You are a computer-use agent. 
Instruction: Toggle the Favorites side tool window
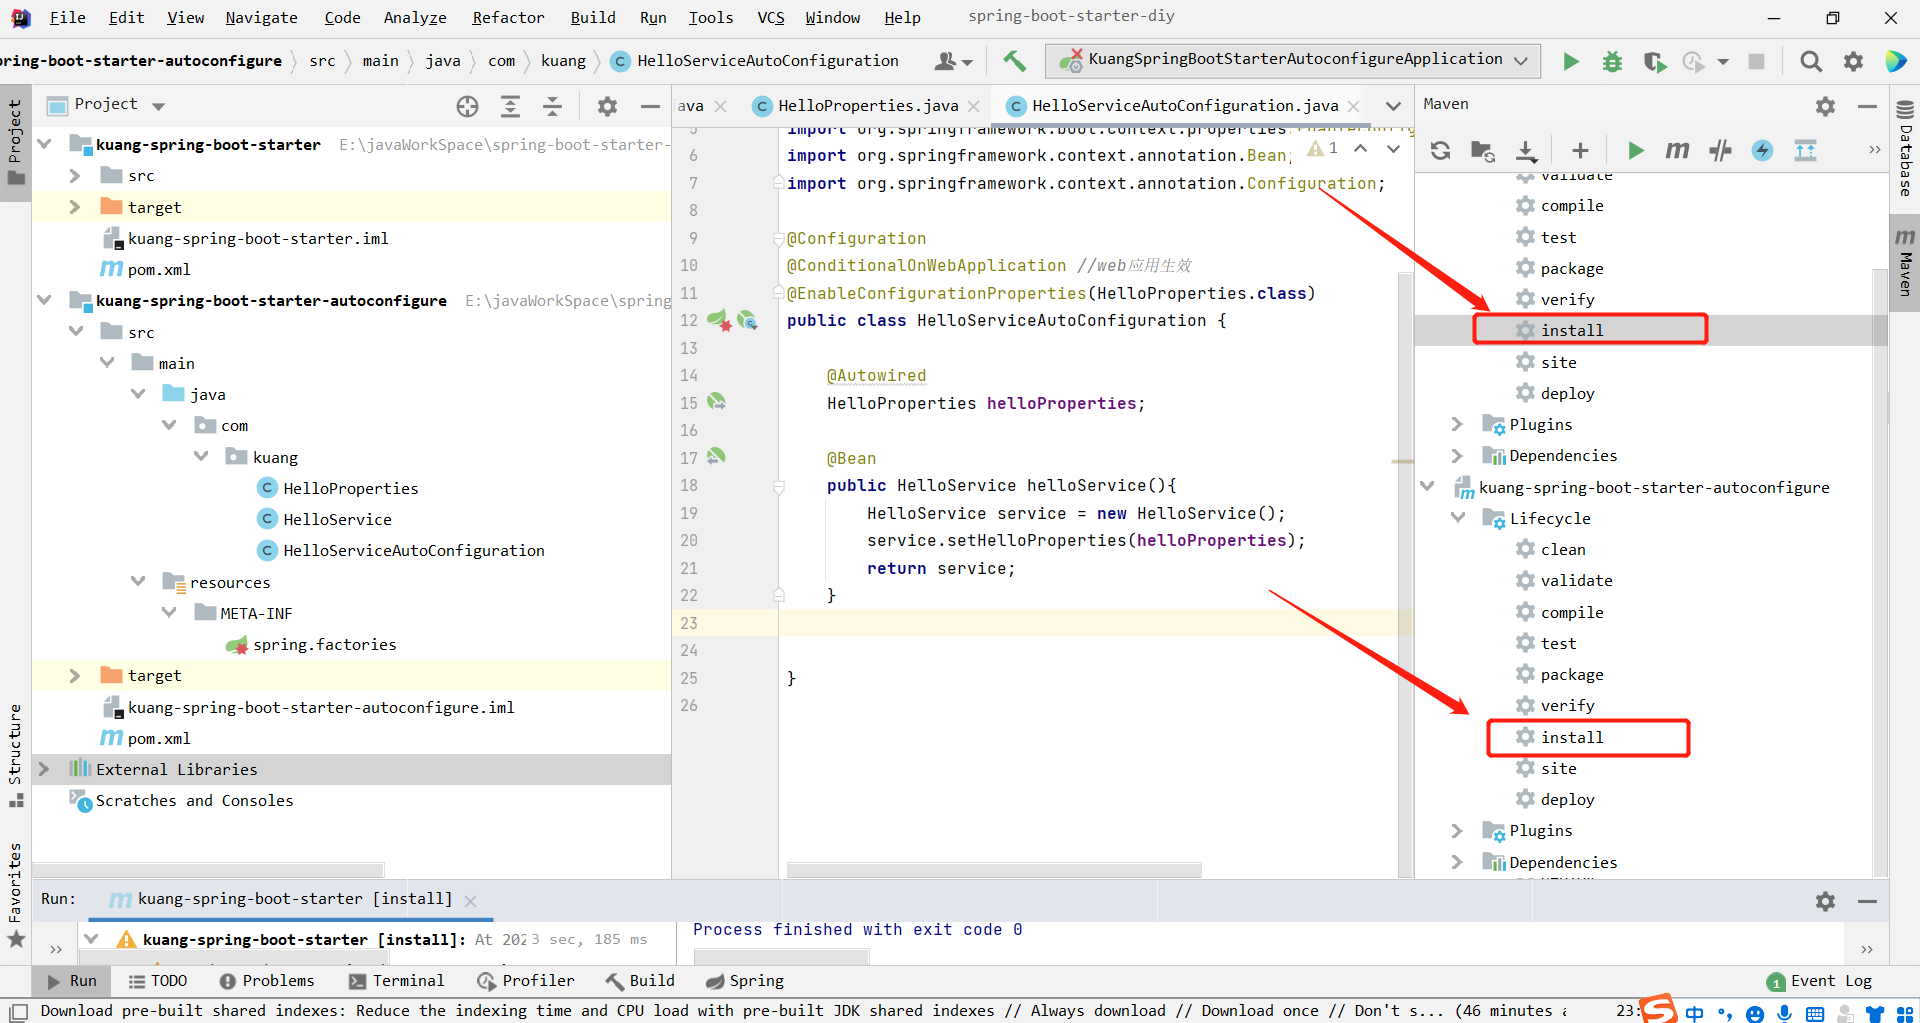[15, 894]
